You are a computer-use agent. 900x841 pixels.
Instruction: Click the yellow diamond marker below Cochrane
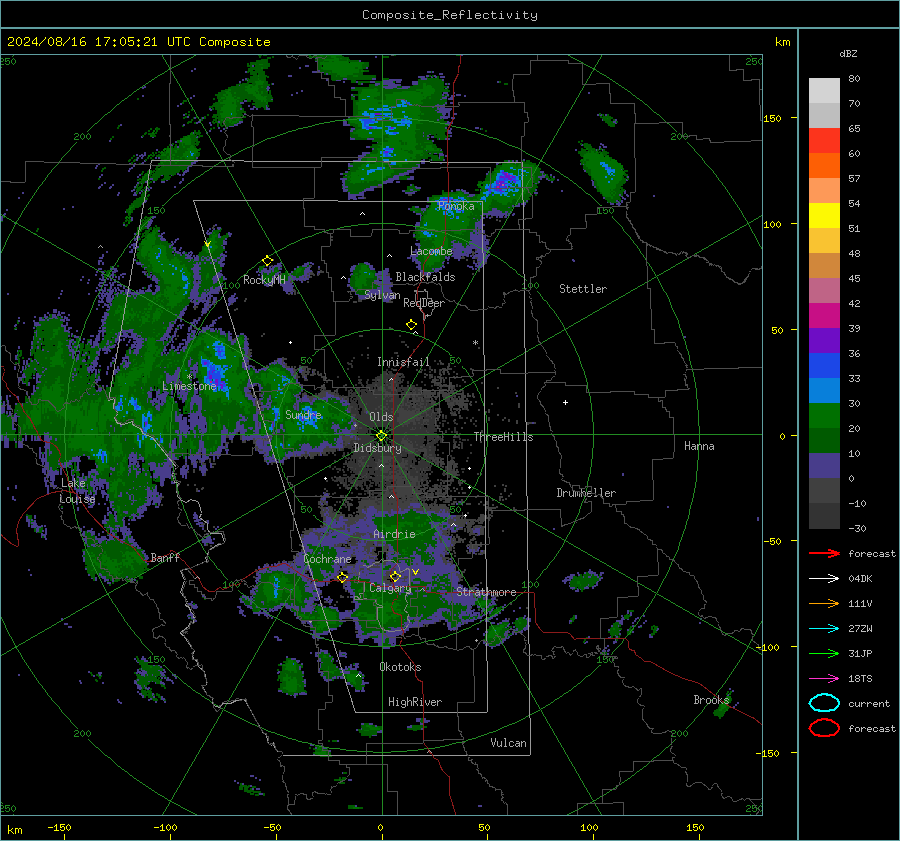[x=343, y=577]
